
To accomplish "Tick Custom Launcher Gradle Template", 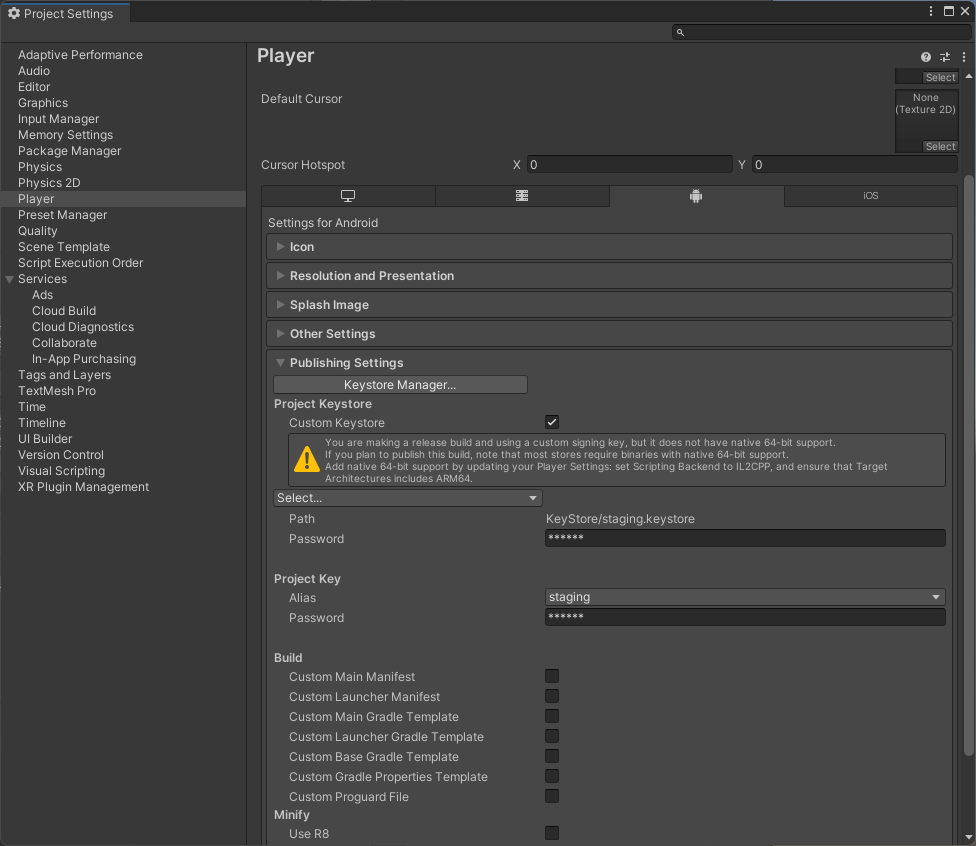I will click(x=551, y=736).
